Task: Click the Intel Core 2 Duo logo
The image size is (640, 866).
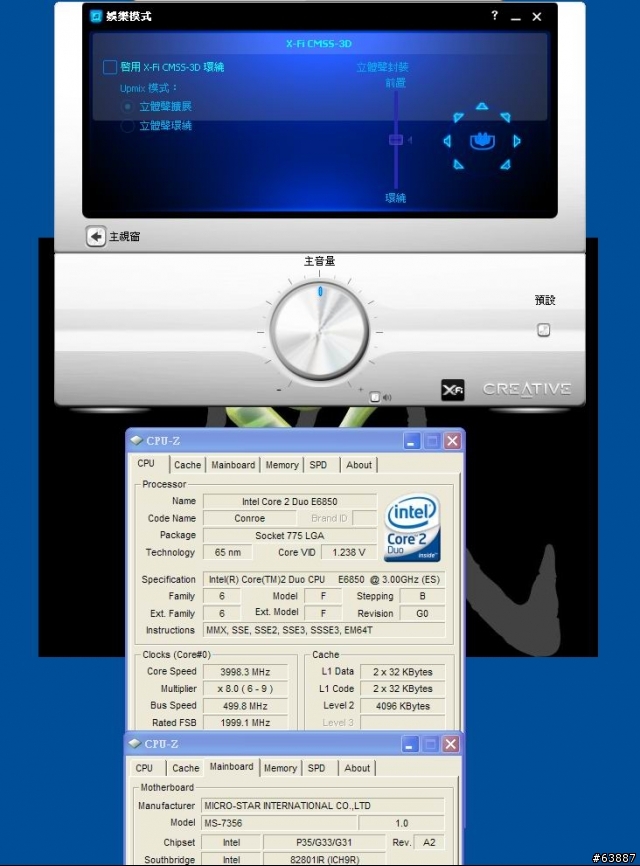Action: coord(412,527)
